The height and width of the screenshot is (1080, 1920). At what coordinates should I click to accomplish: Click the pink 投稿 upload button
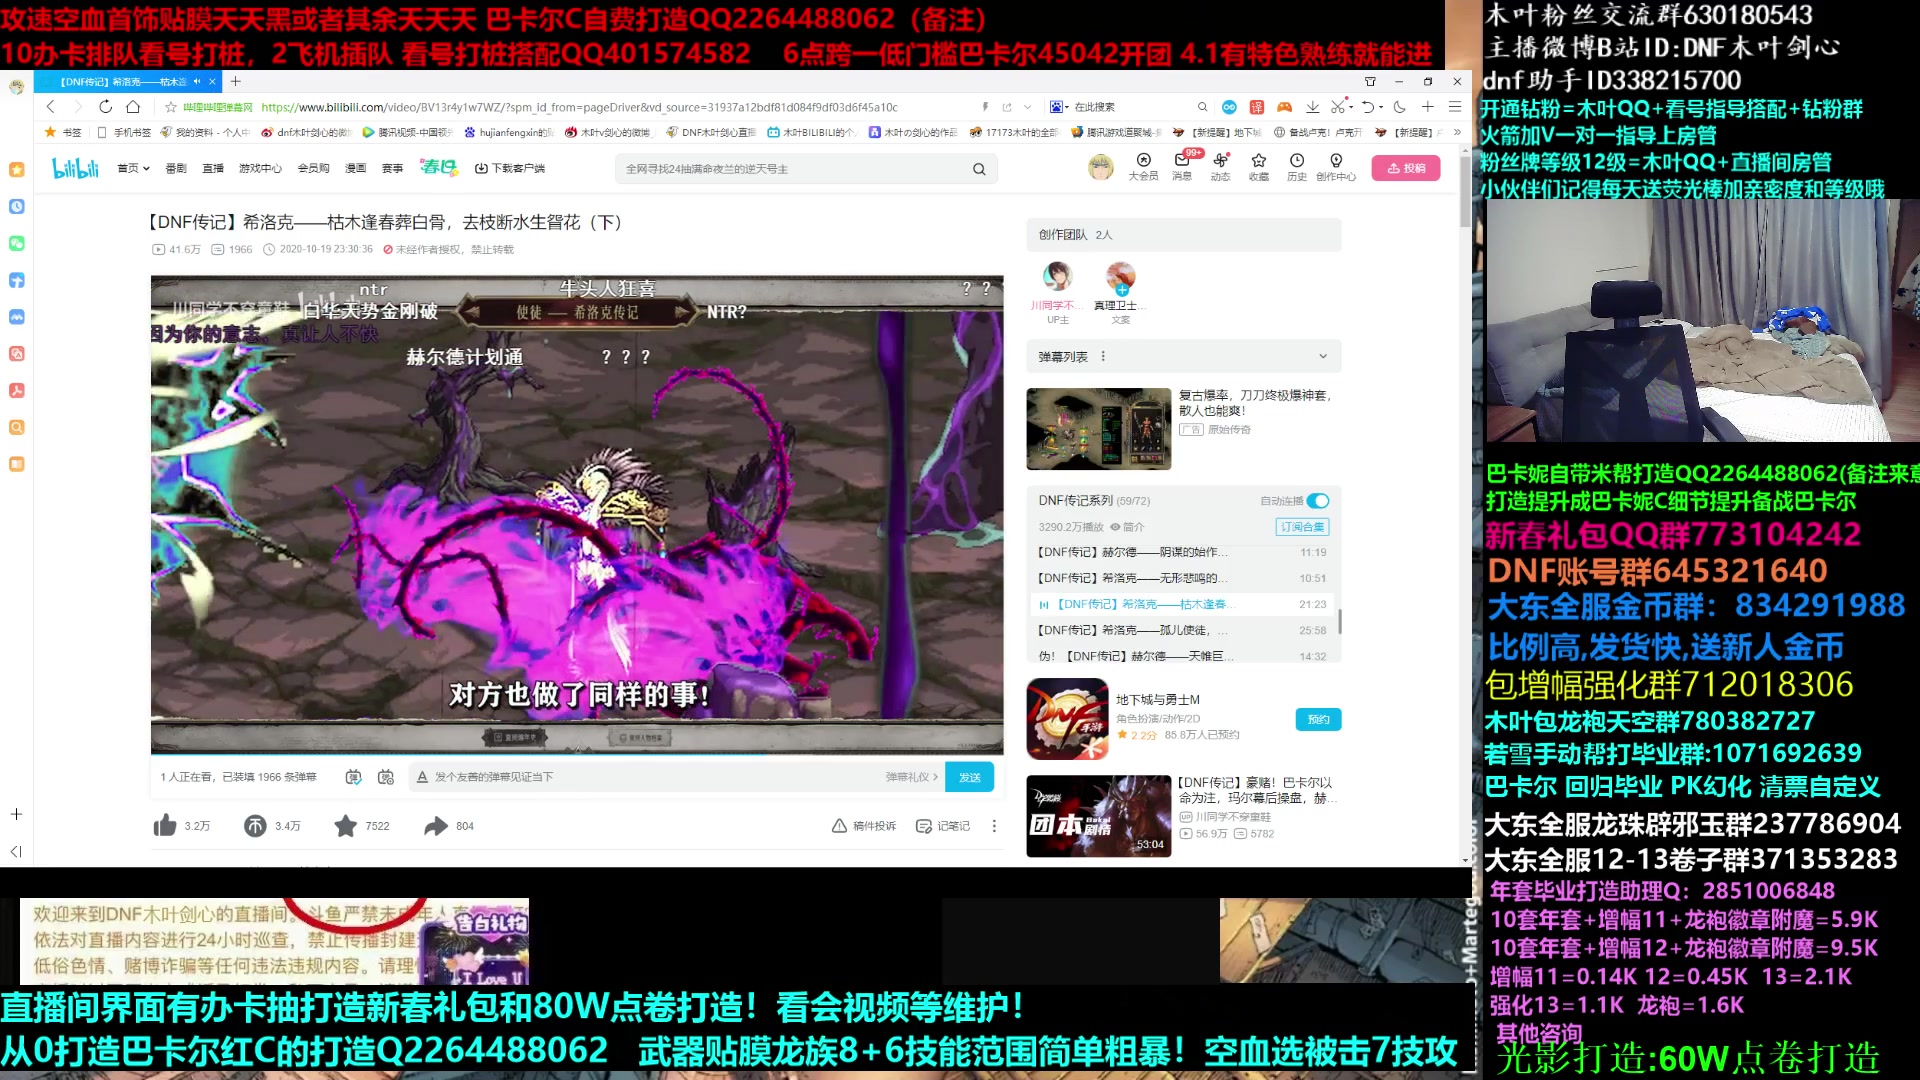pos(1405,168)
